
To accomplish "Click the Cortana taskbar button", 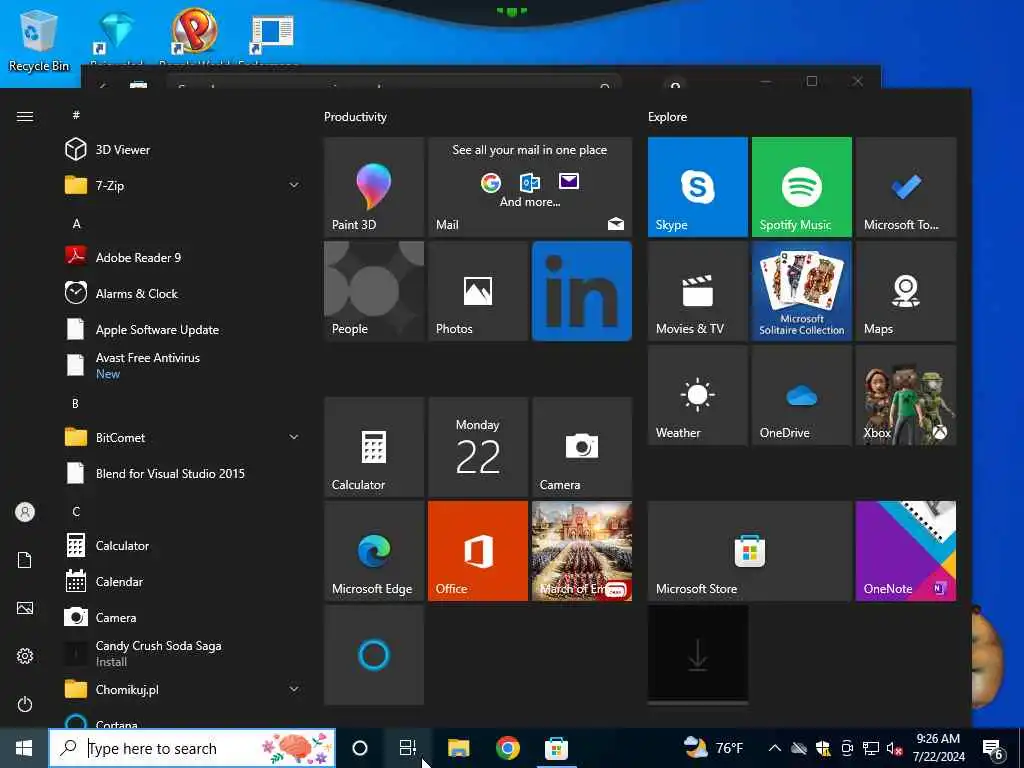I will pos(360,748).
